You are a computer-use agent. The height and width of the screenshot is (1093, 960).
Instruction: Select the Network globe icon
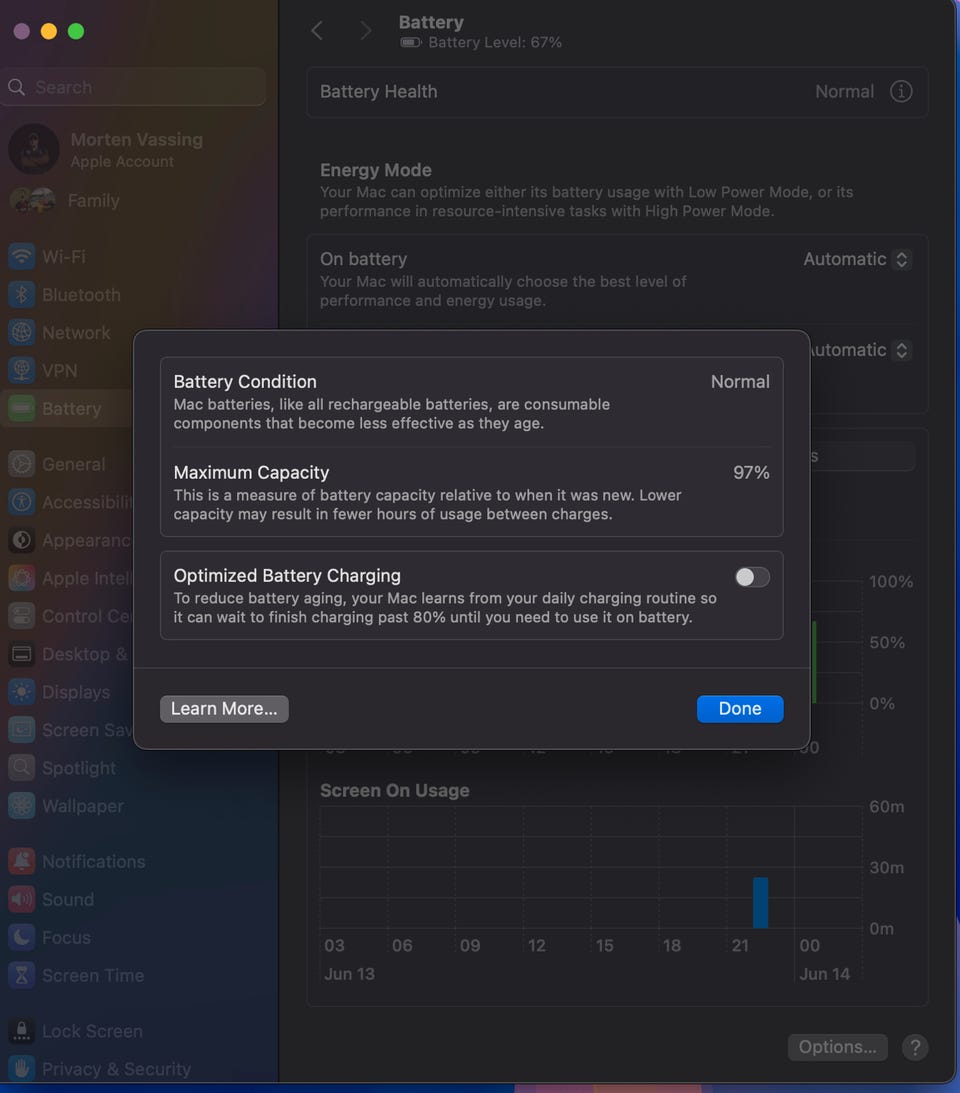pyautogui.click(x=22, y=333)
